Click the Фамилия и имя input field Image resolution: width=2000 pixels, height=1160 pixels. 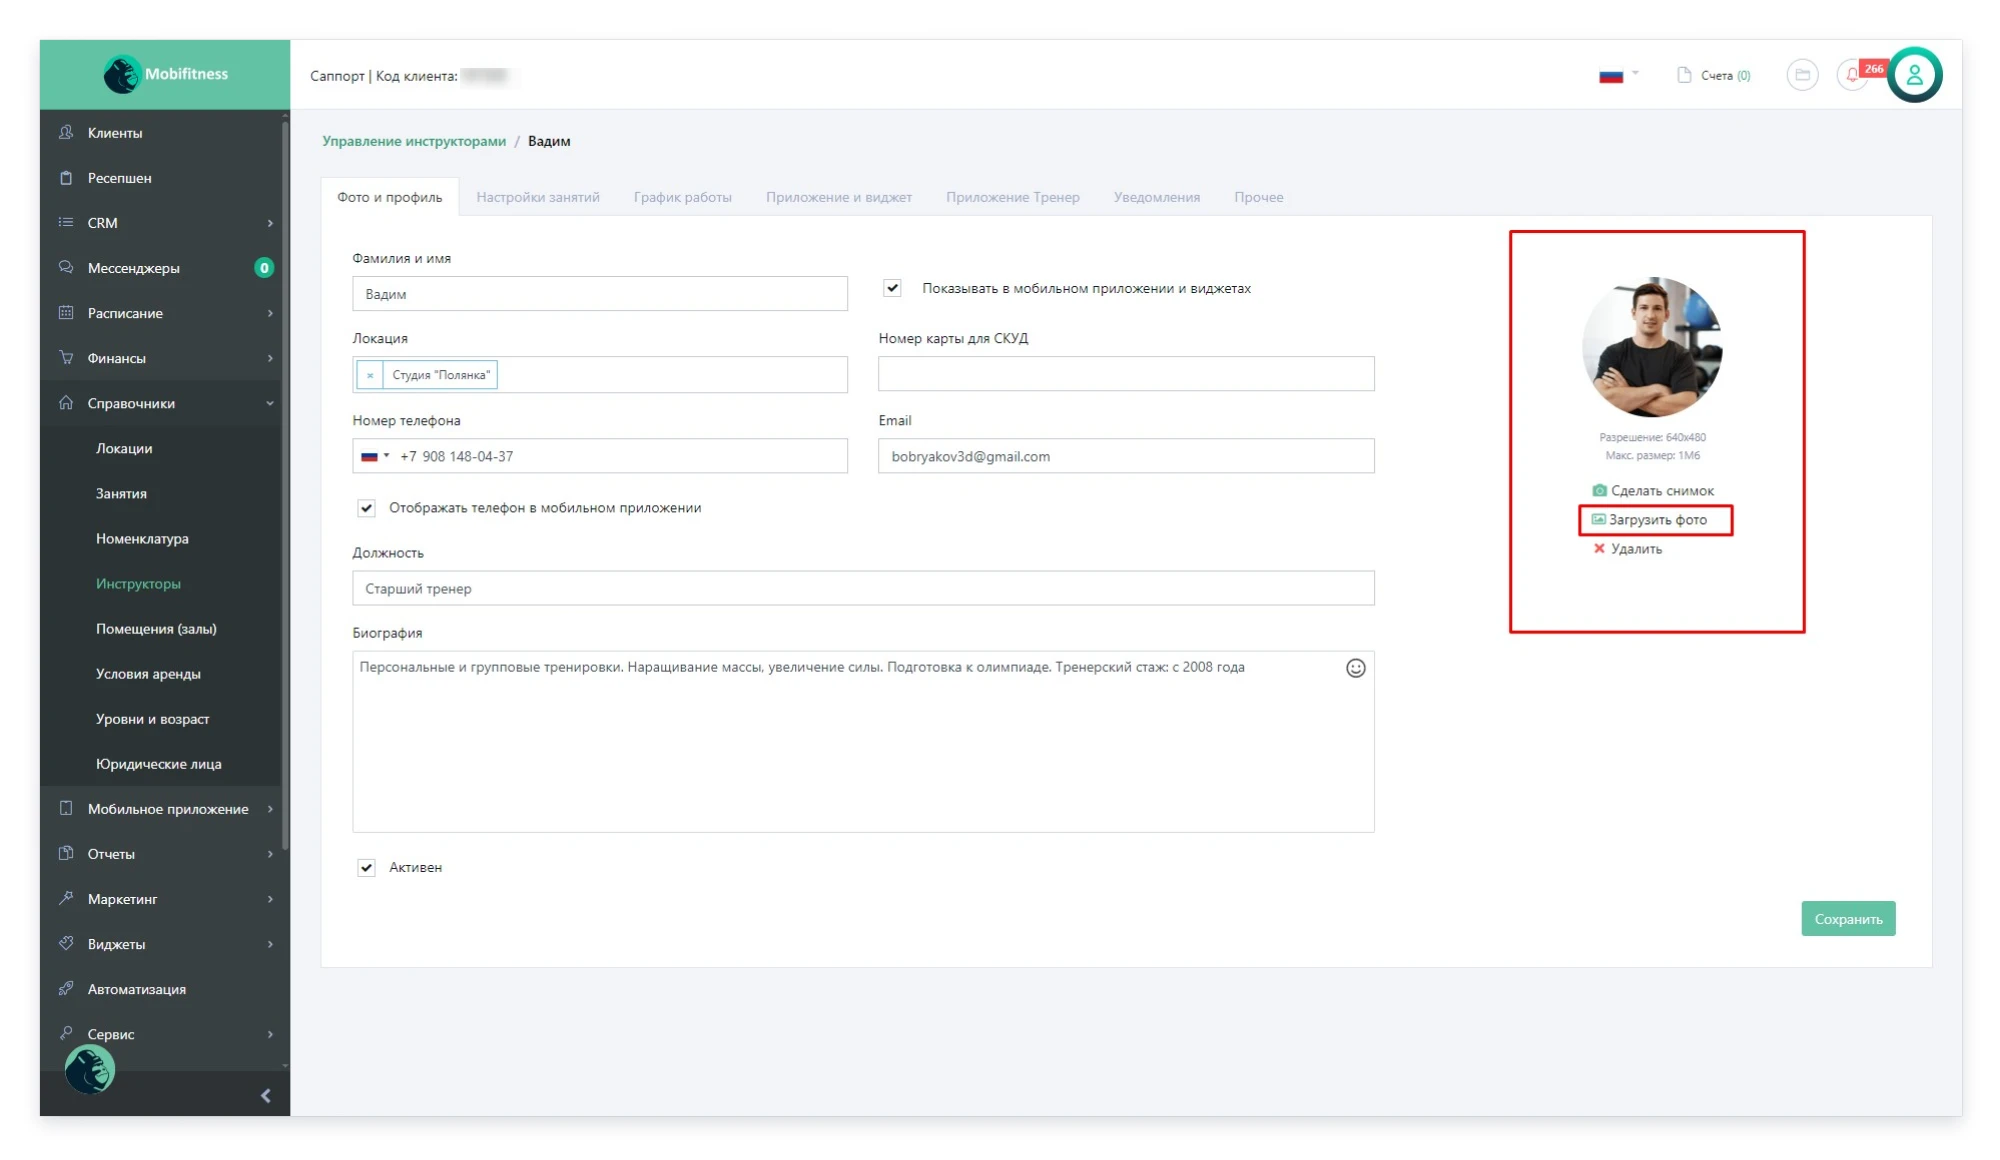600,294
